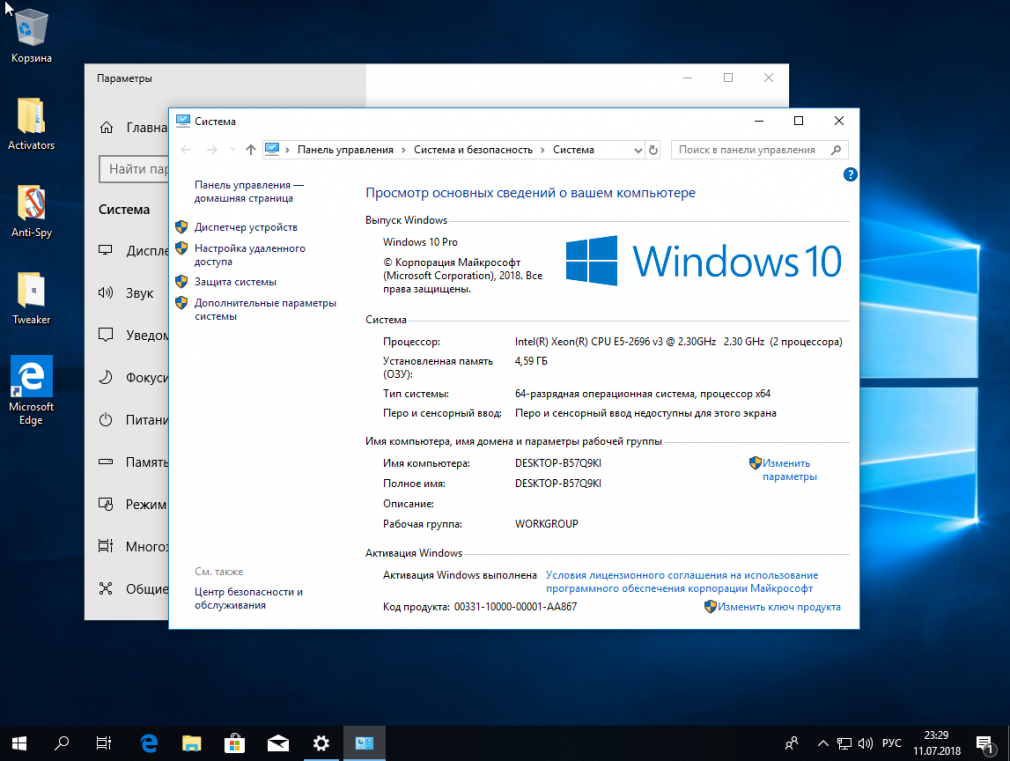The image size is (1010, 761).
Task: Go forward in Система window navigation
Action: tap(212, 150)
